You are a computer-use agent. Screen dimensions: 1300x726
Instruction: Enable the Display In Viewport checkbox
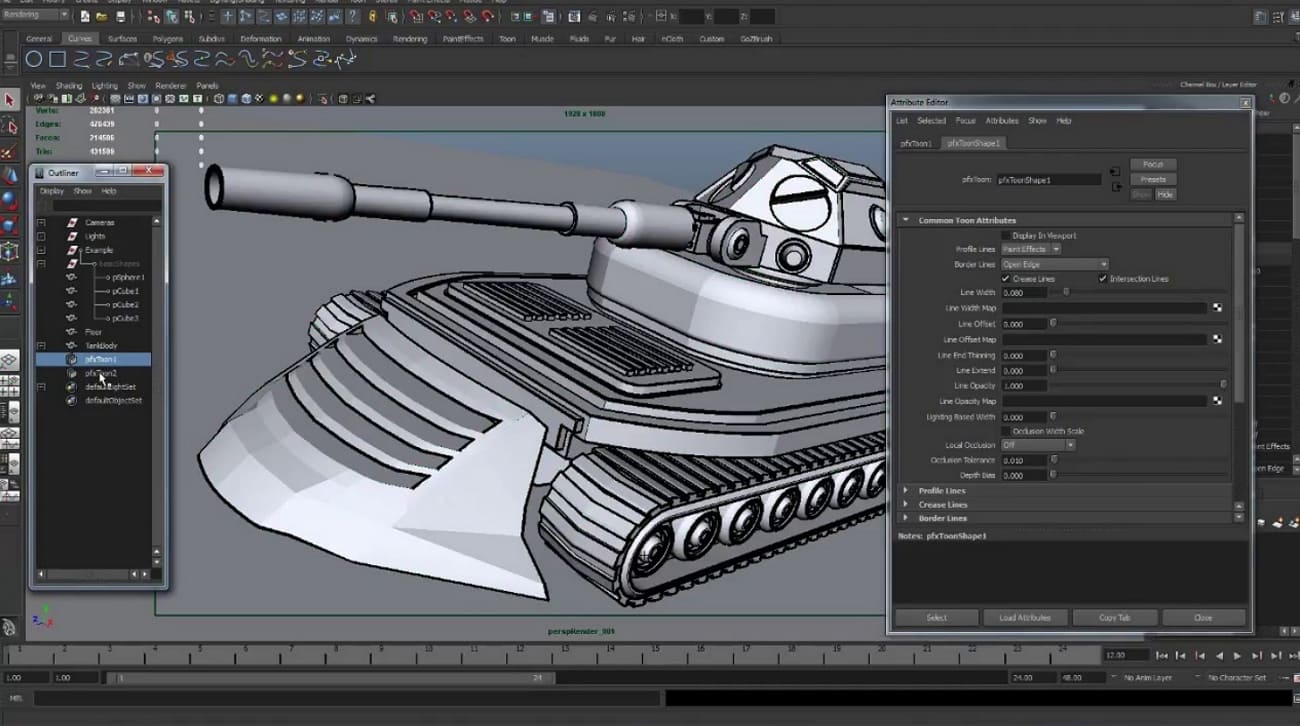point(1006,235)
